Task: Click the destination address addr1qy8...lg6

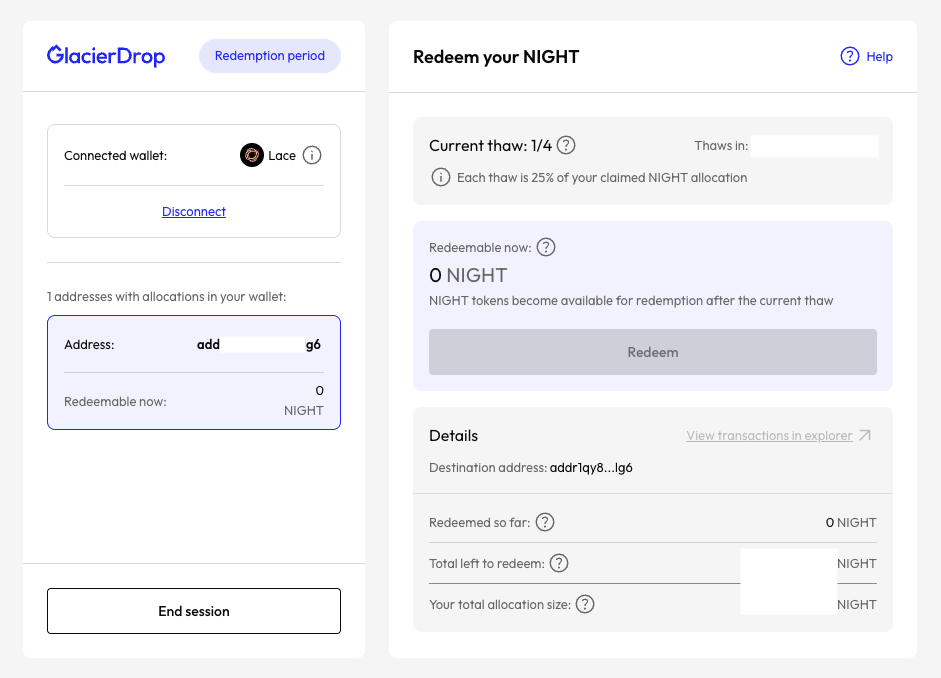Action: point(591,467)
